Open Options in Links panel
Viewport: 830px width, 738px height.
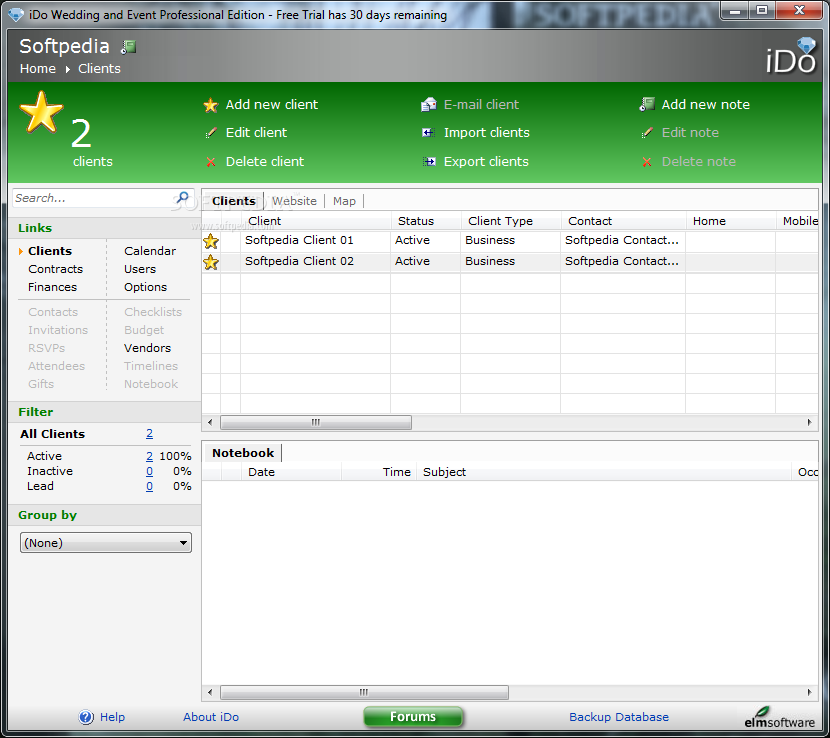click(146, 287)
